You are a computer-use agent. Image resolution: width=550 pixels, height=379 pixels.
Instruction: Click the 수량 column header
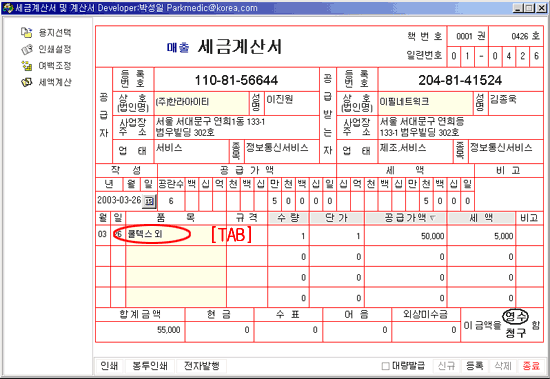coord(288,218)
